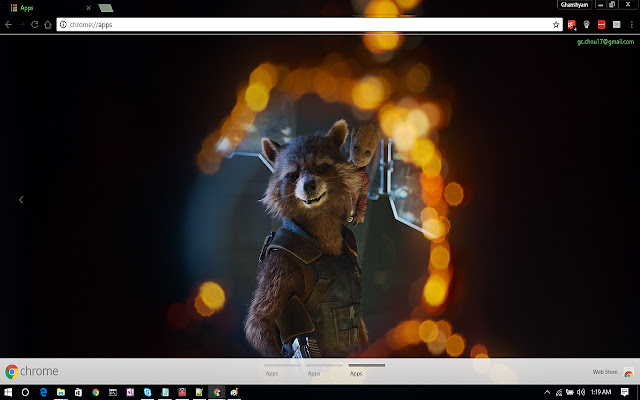The width and height of the screenshot is (640, 400).
Task: Click the 1:19 AM clock
Action: pos(601,392)
